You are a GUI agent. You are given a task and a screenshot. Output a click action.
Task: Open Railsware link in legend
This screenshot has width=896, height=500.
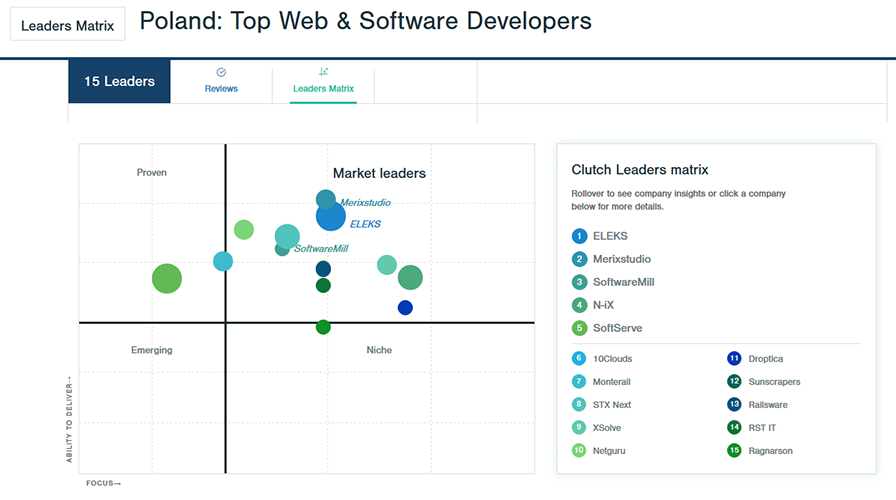(x=768, y=405)
